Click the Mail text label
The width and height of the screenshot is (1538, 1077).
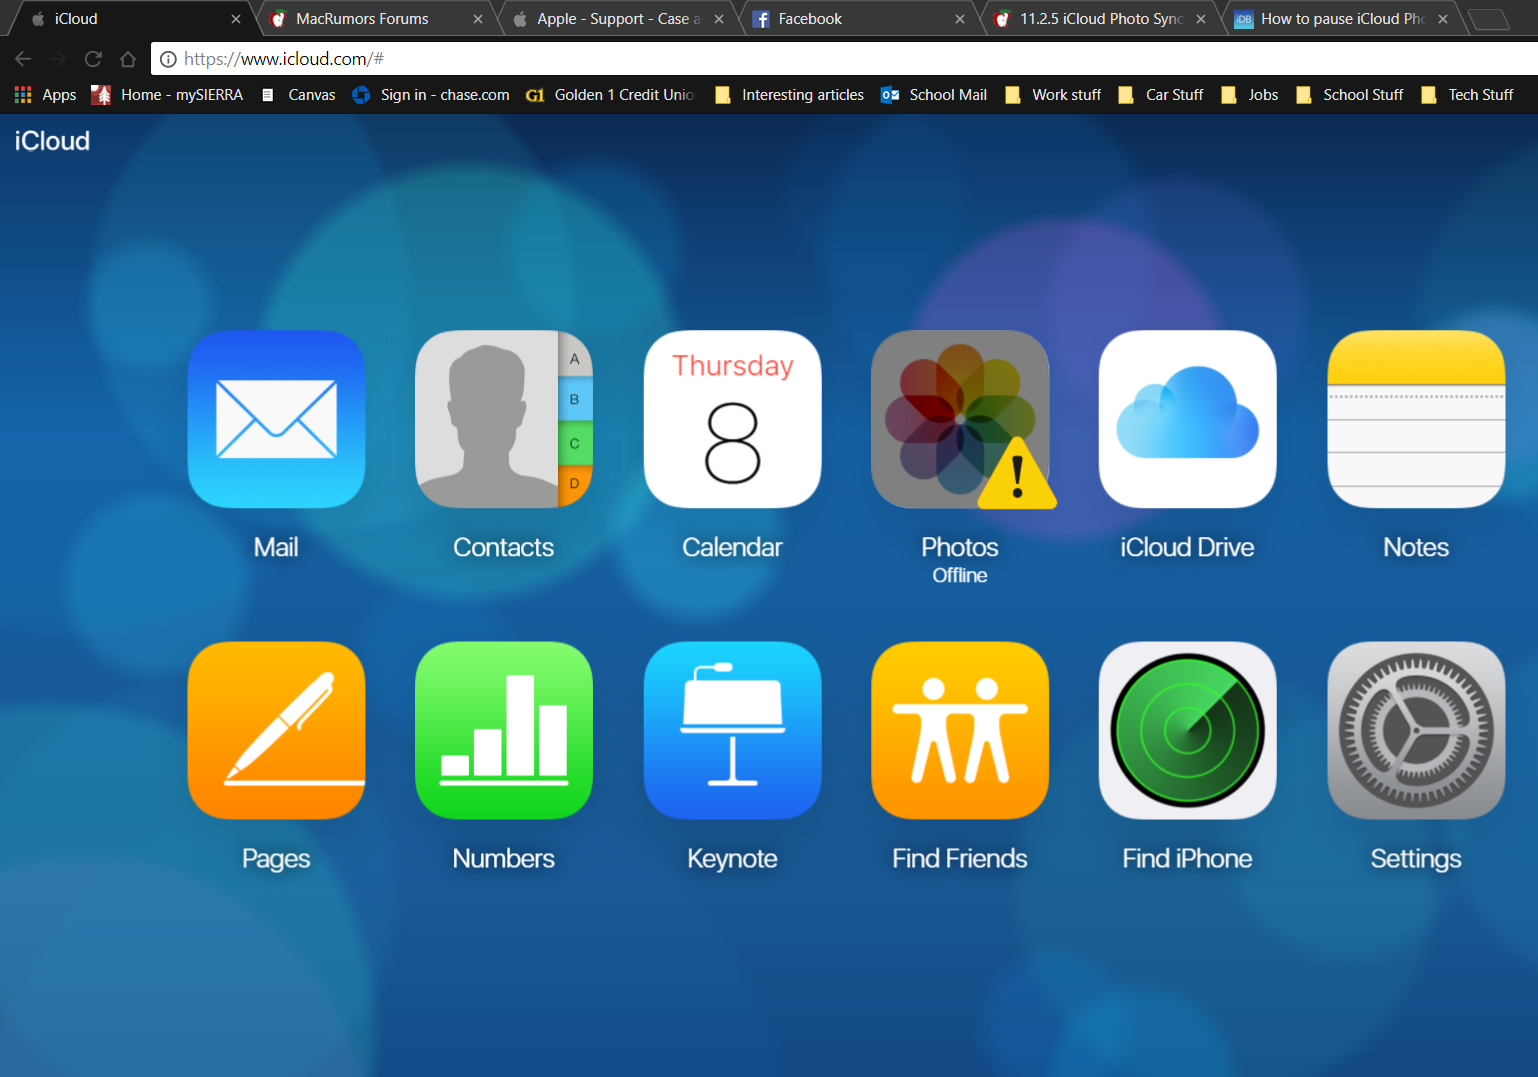tap(276, 547)
